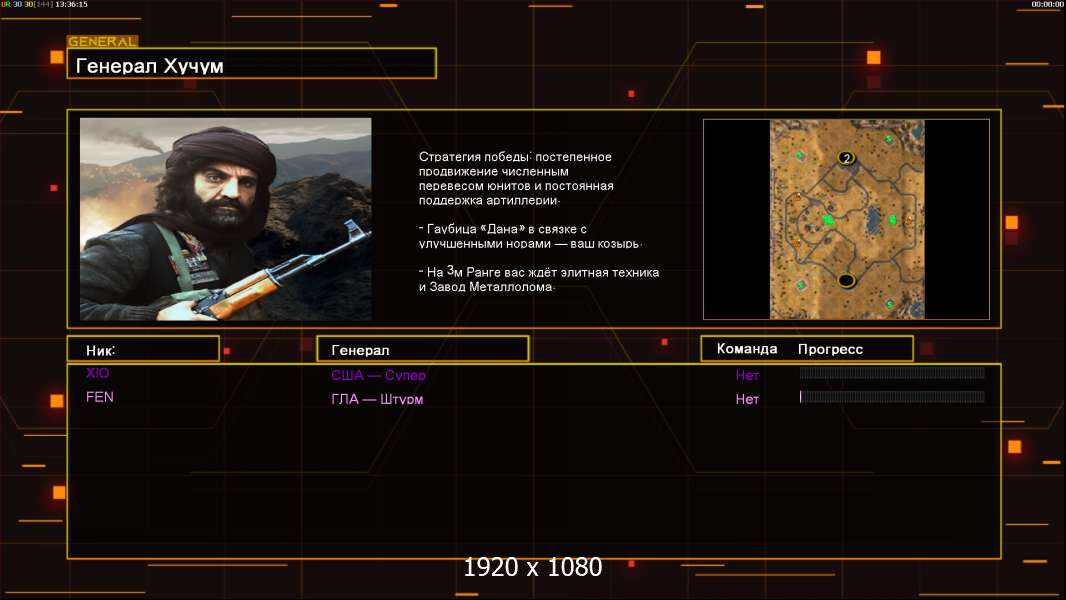Select the GENERAL label tab

102,42
